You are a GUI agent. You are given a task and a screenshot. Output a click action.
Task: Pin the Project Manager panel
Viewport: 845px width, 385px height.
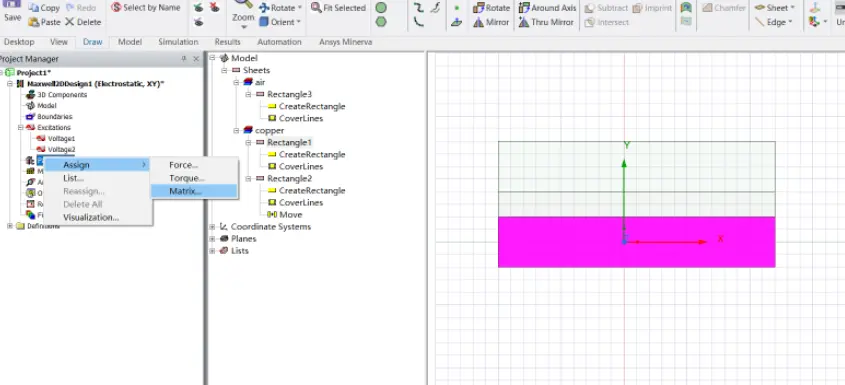(184, 59)
